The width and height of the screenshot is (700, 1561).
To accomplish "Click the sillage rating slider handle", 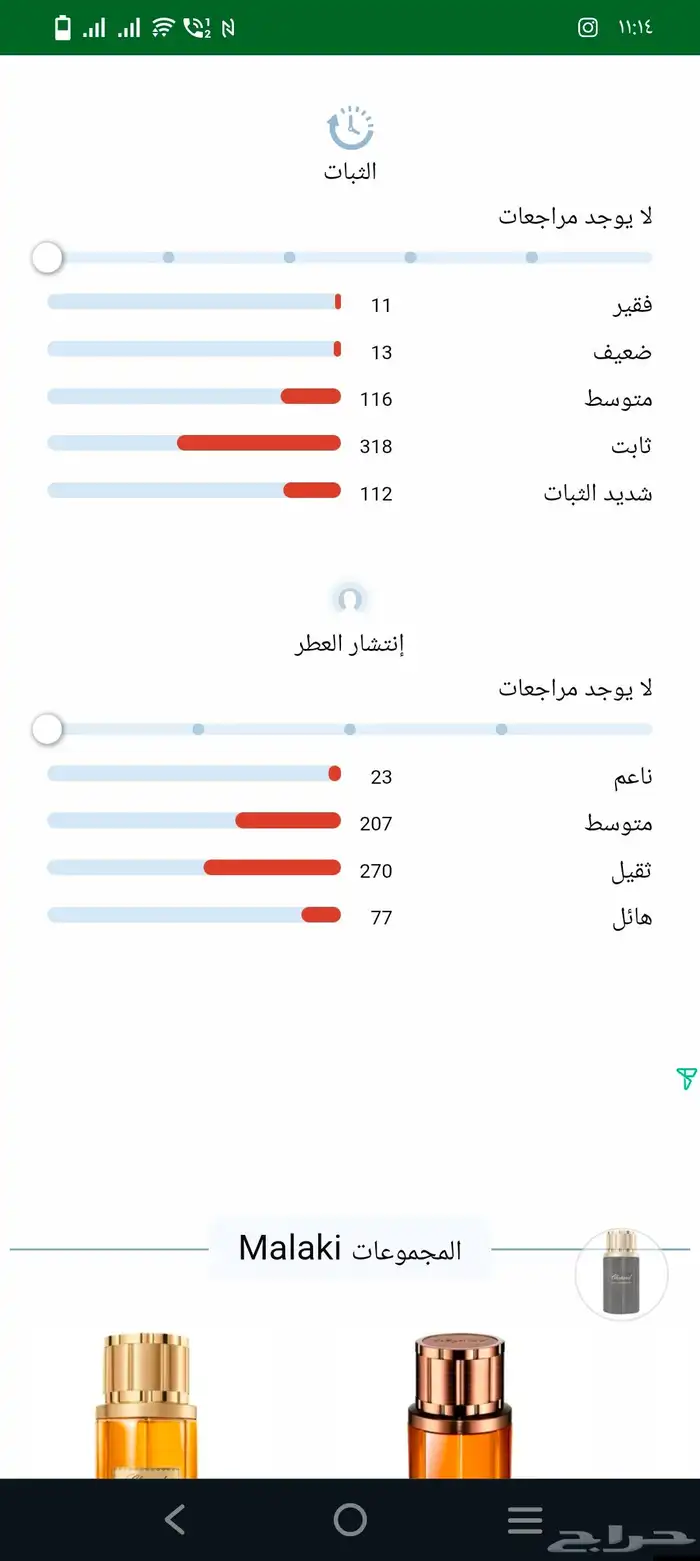I will [47, 730].
